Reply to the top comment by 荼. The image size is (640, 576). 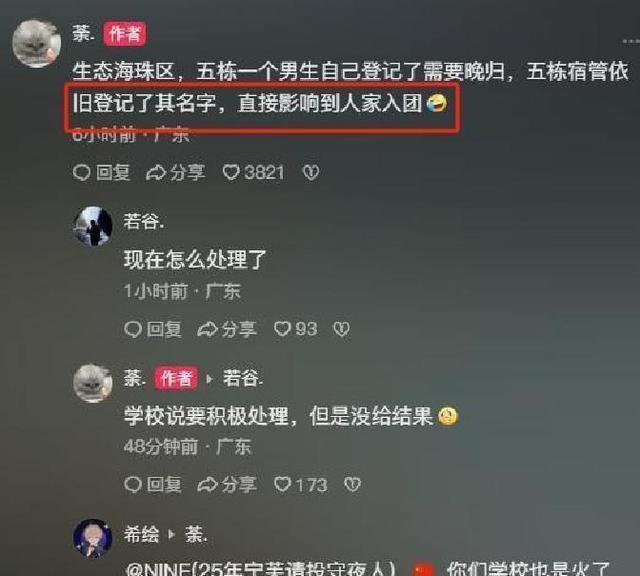click(102, 172)
